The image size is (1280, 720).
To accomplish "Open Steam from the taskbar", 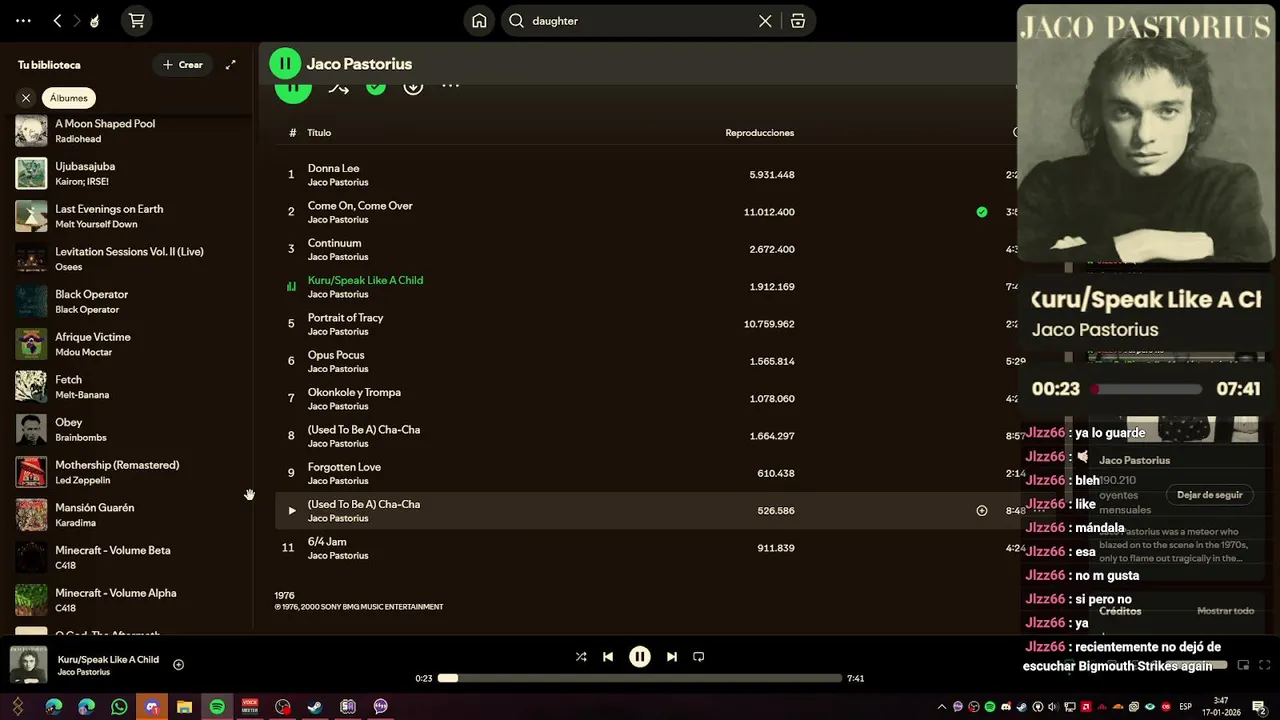I will [315, 707].
